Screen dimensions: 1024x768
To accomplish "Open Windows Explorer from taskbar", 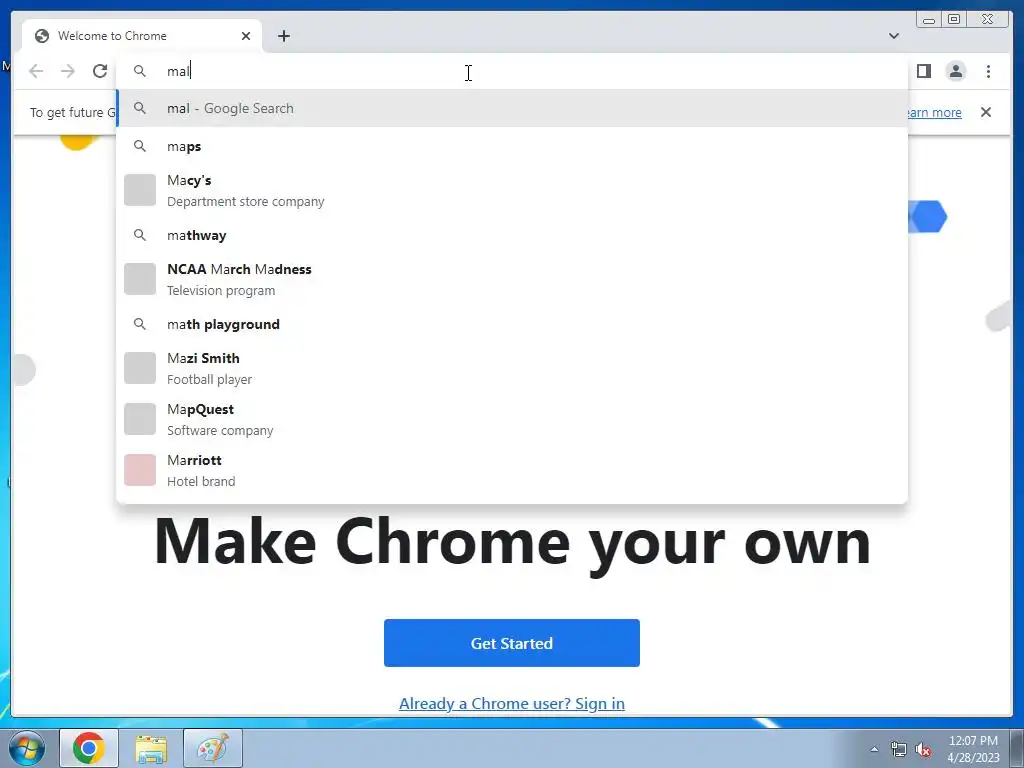I will [x=151, y=748].
